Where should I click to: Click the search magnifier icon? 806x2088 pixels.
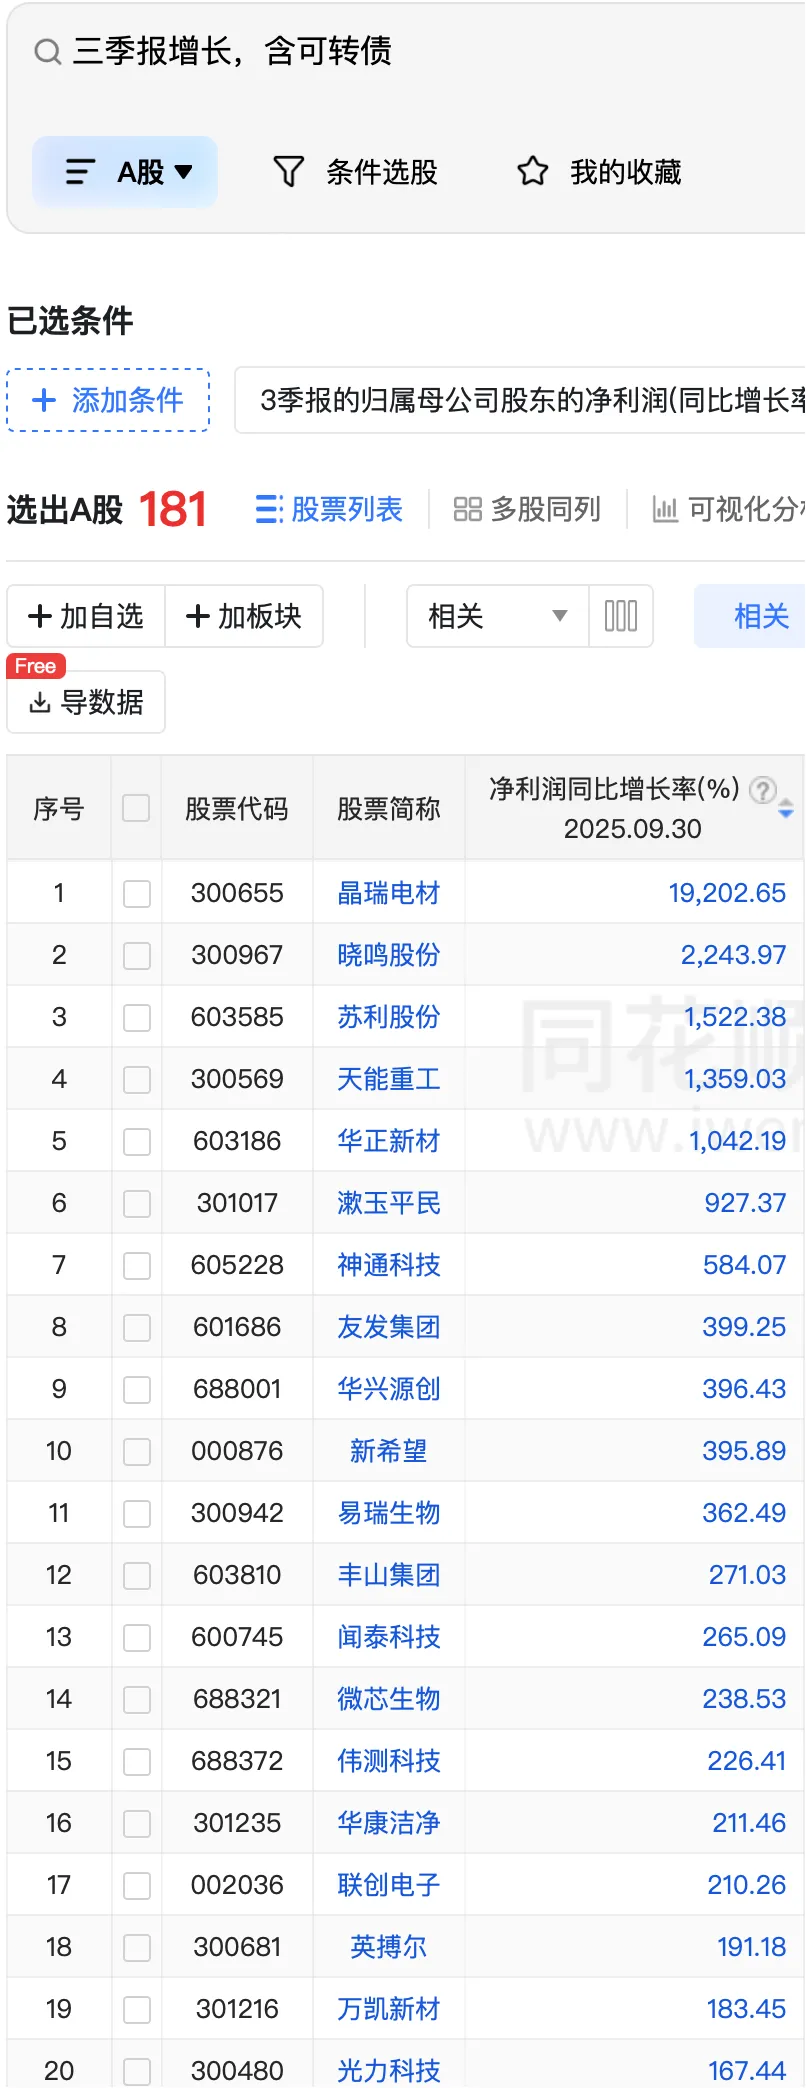[x=47, y=51]
